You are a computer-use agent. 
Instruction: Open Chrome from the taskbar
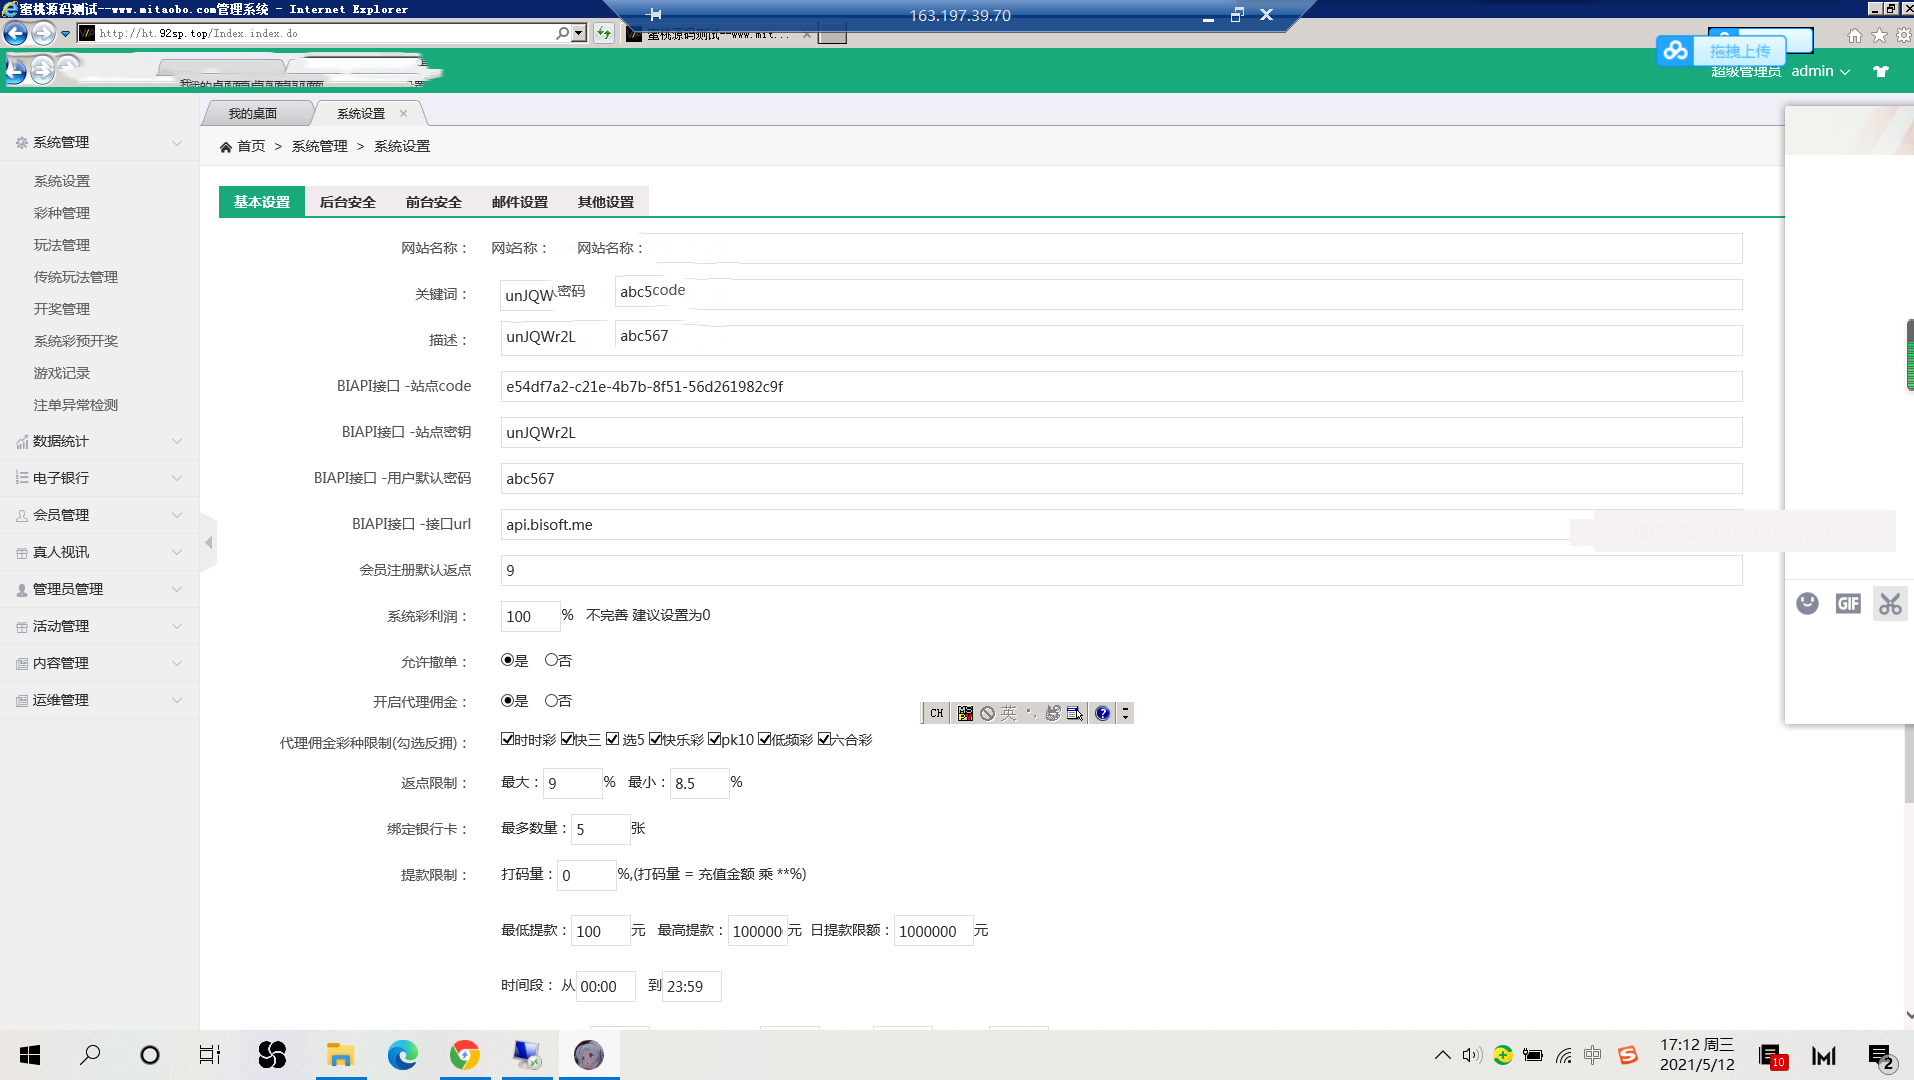(464, 1055)
